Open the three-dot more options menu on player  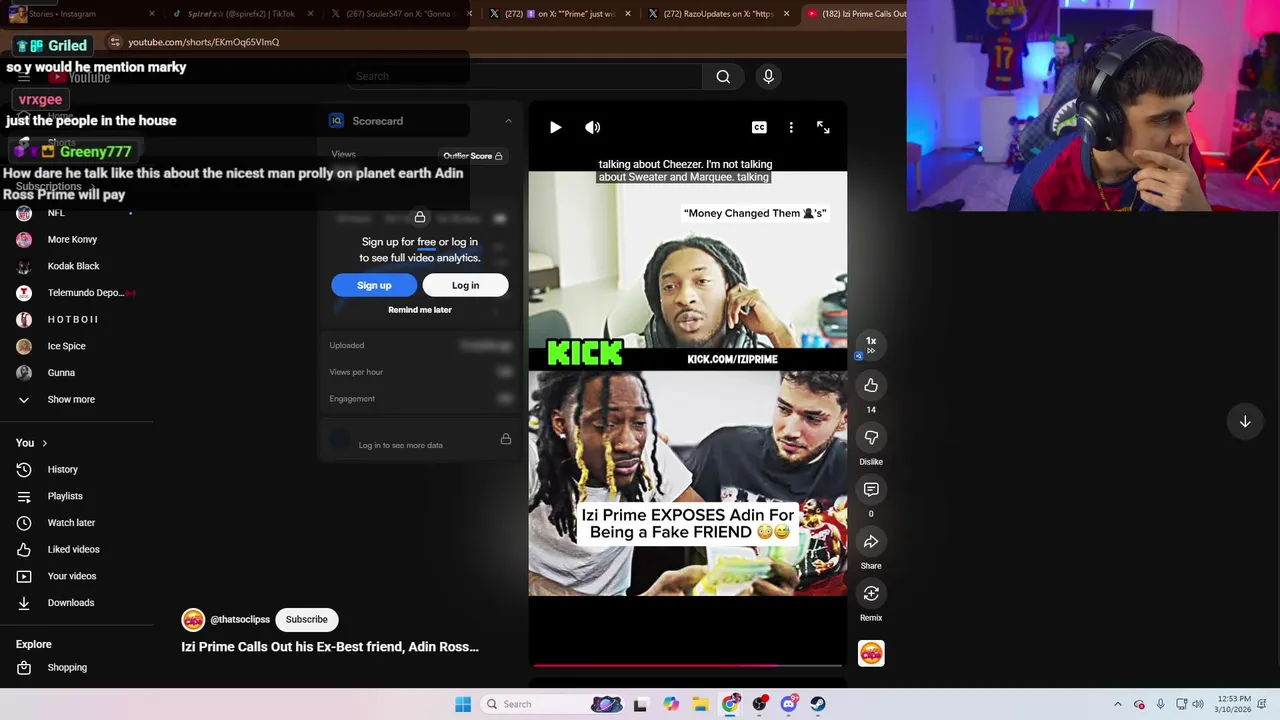click(791, 127)
